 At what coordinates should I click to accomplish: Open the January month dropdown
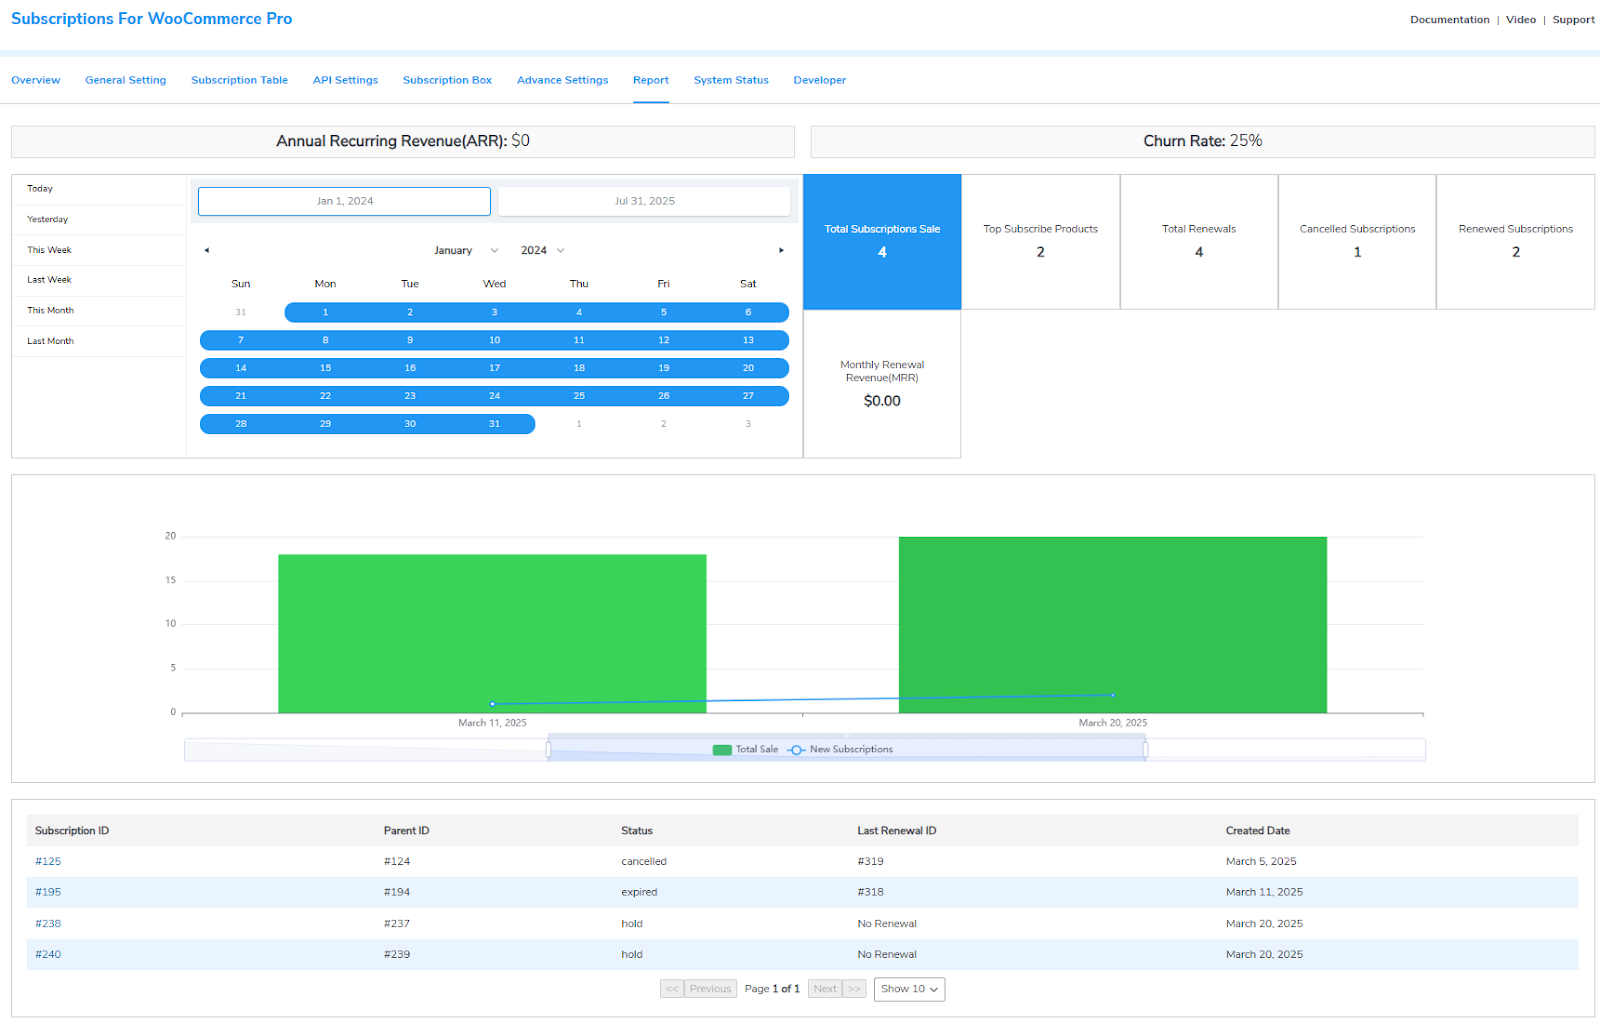[465, 250]
